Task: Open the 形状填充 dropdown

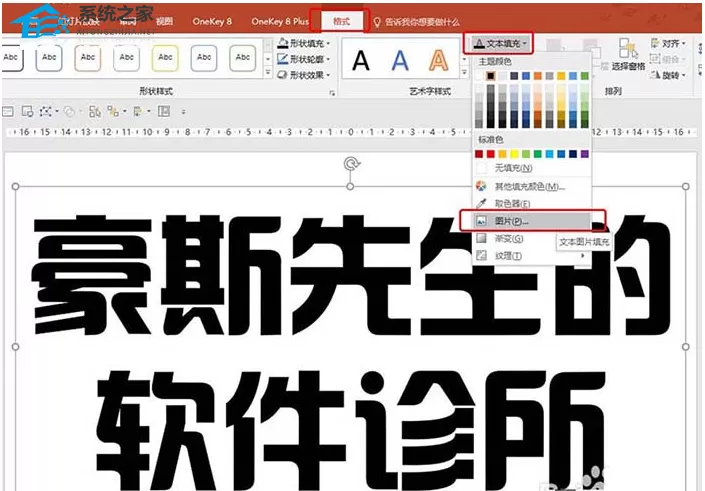Action: (x=303, y=43)
